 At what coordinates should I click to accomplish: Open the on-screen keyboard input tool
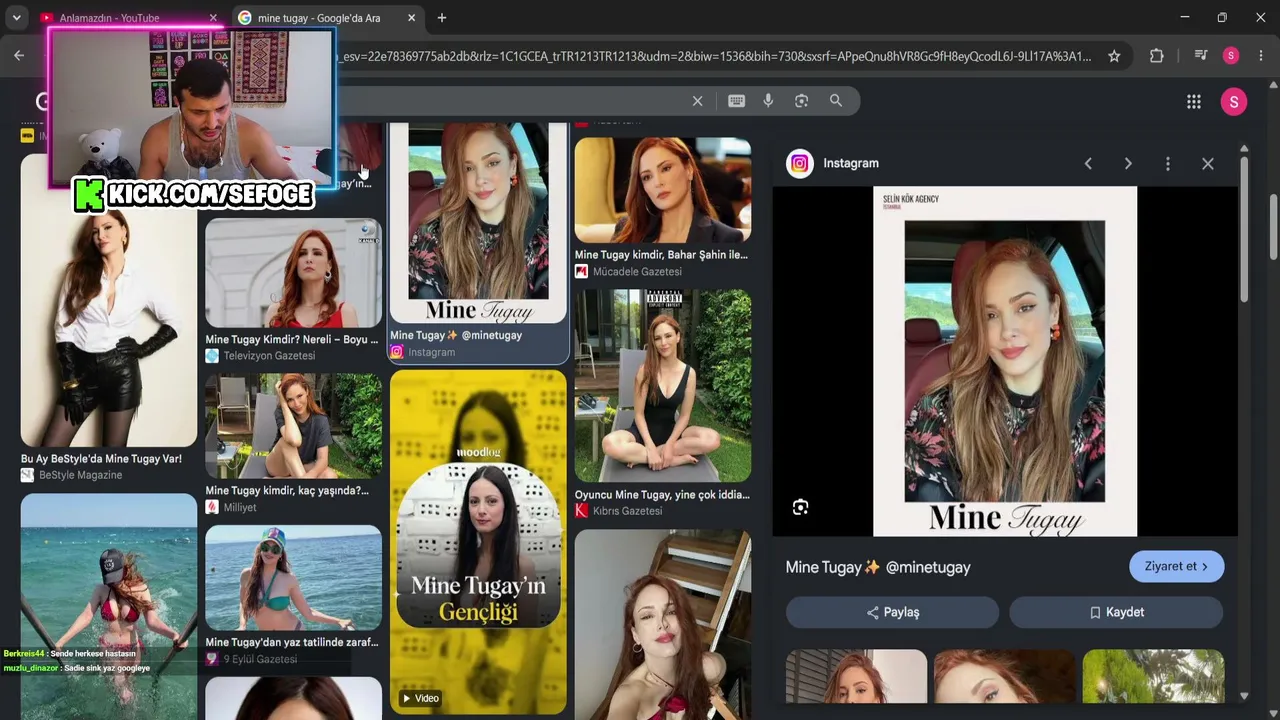737,101
